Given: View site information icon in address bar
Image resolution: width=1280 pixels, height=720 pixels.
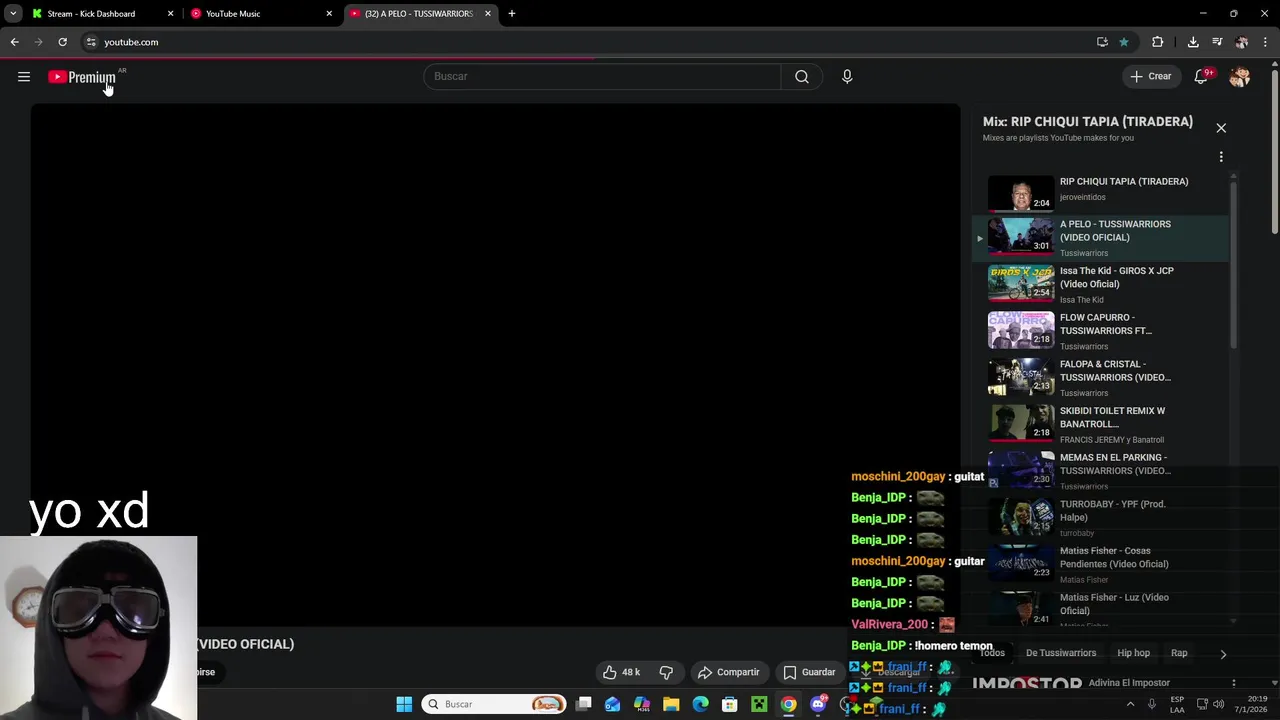Looking at the screenshot, I should click(x=91, y=42).
